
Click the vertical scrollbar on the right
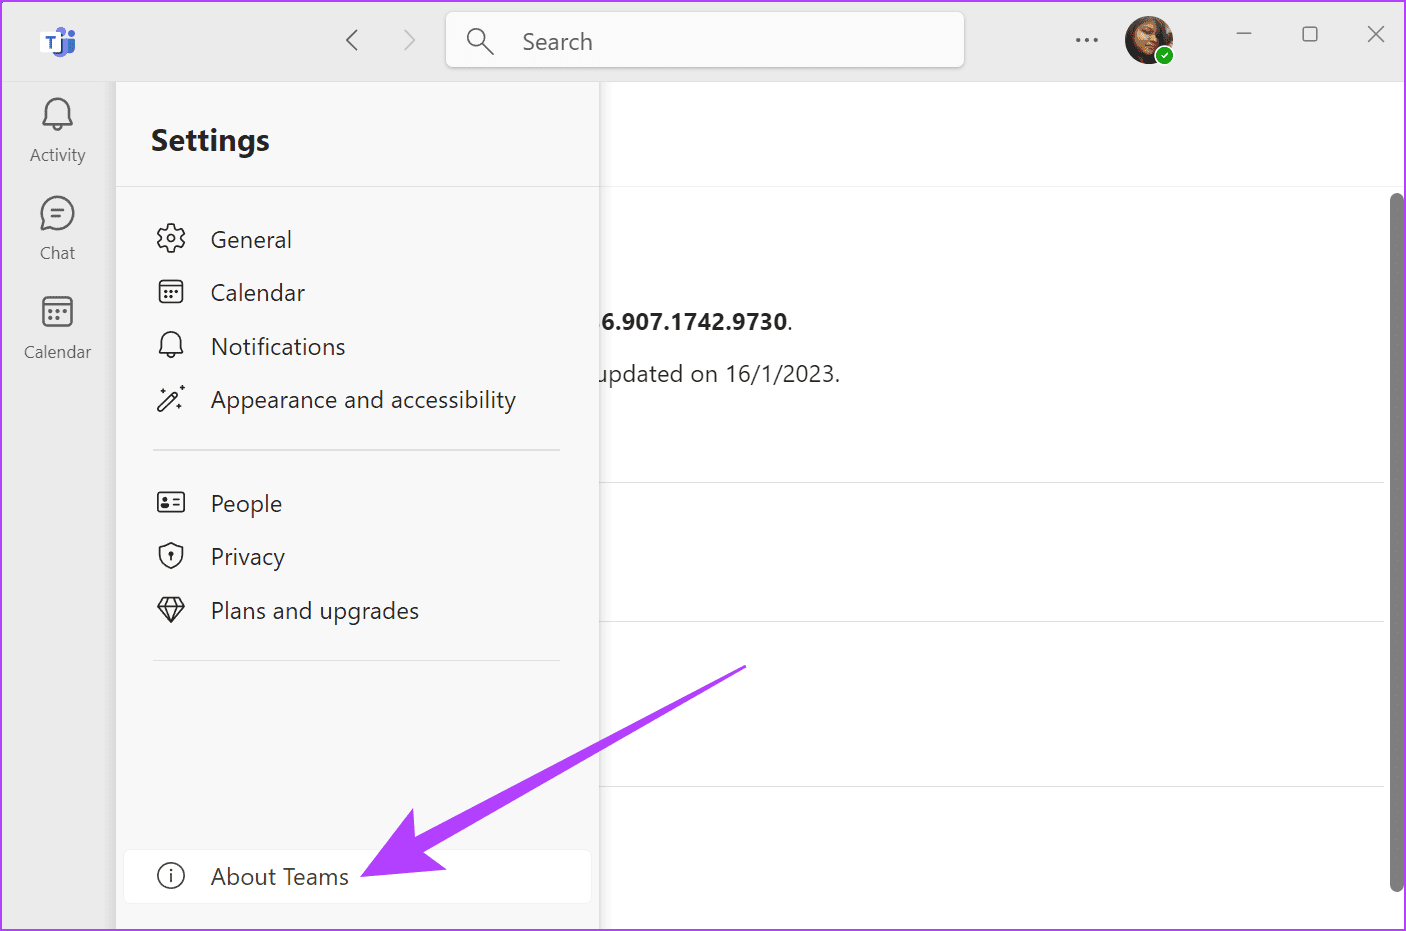click(1397, 541)
